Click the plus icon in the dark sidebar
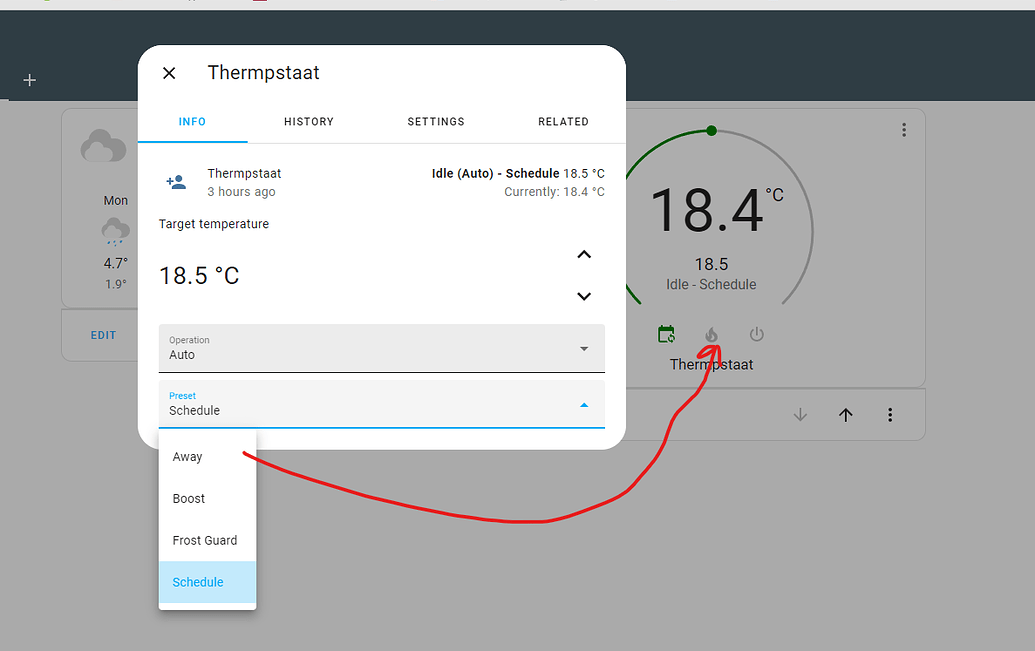The image size is (1035, 651). (29, 80)
